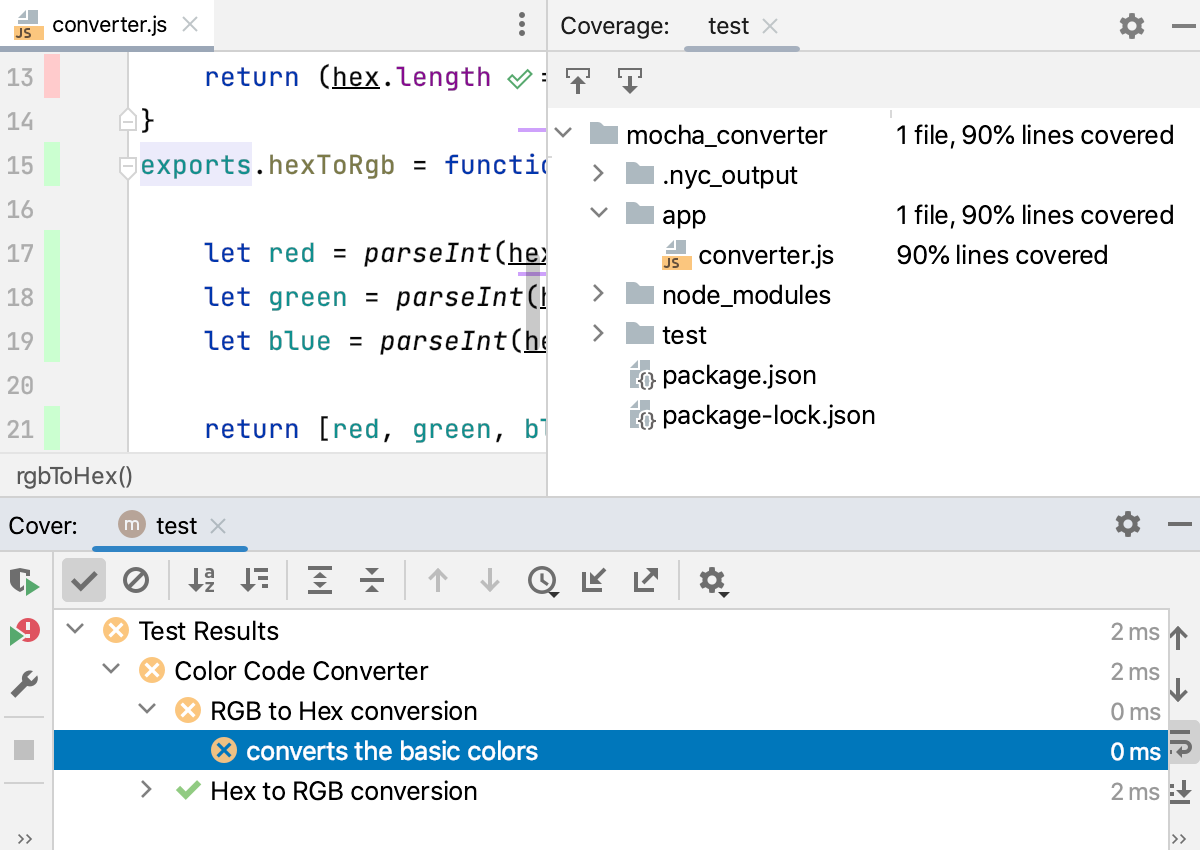Rerun the failed tests
Screen dimensions: 1200x850
click(x=22, y=580)
